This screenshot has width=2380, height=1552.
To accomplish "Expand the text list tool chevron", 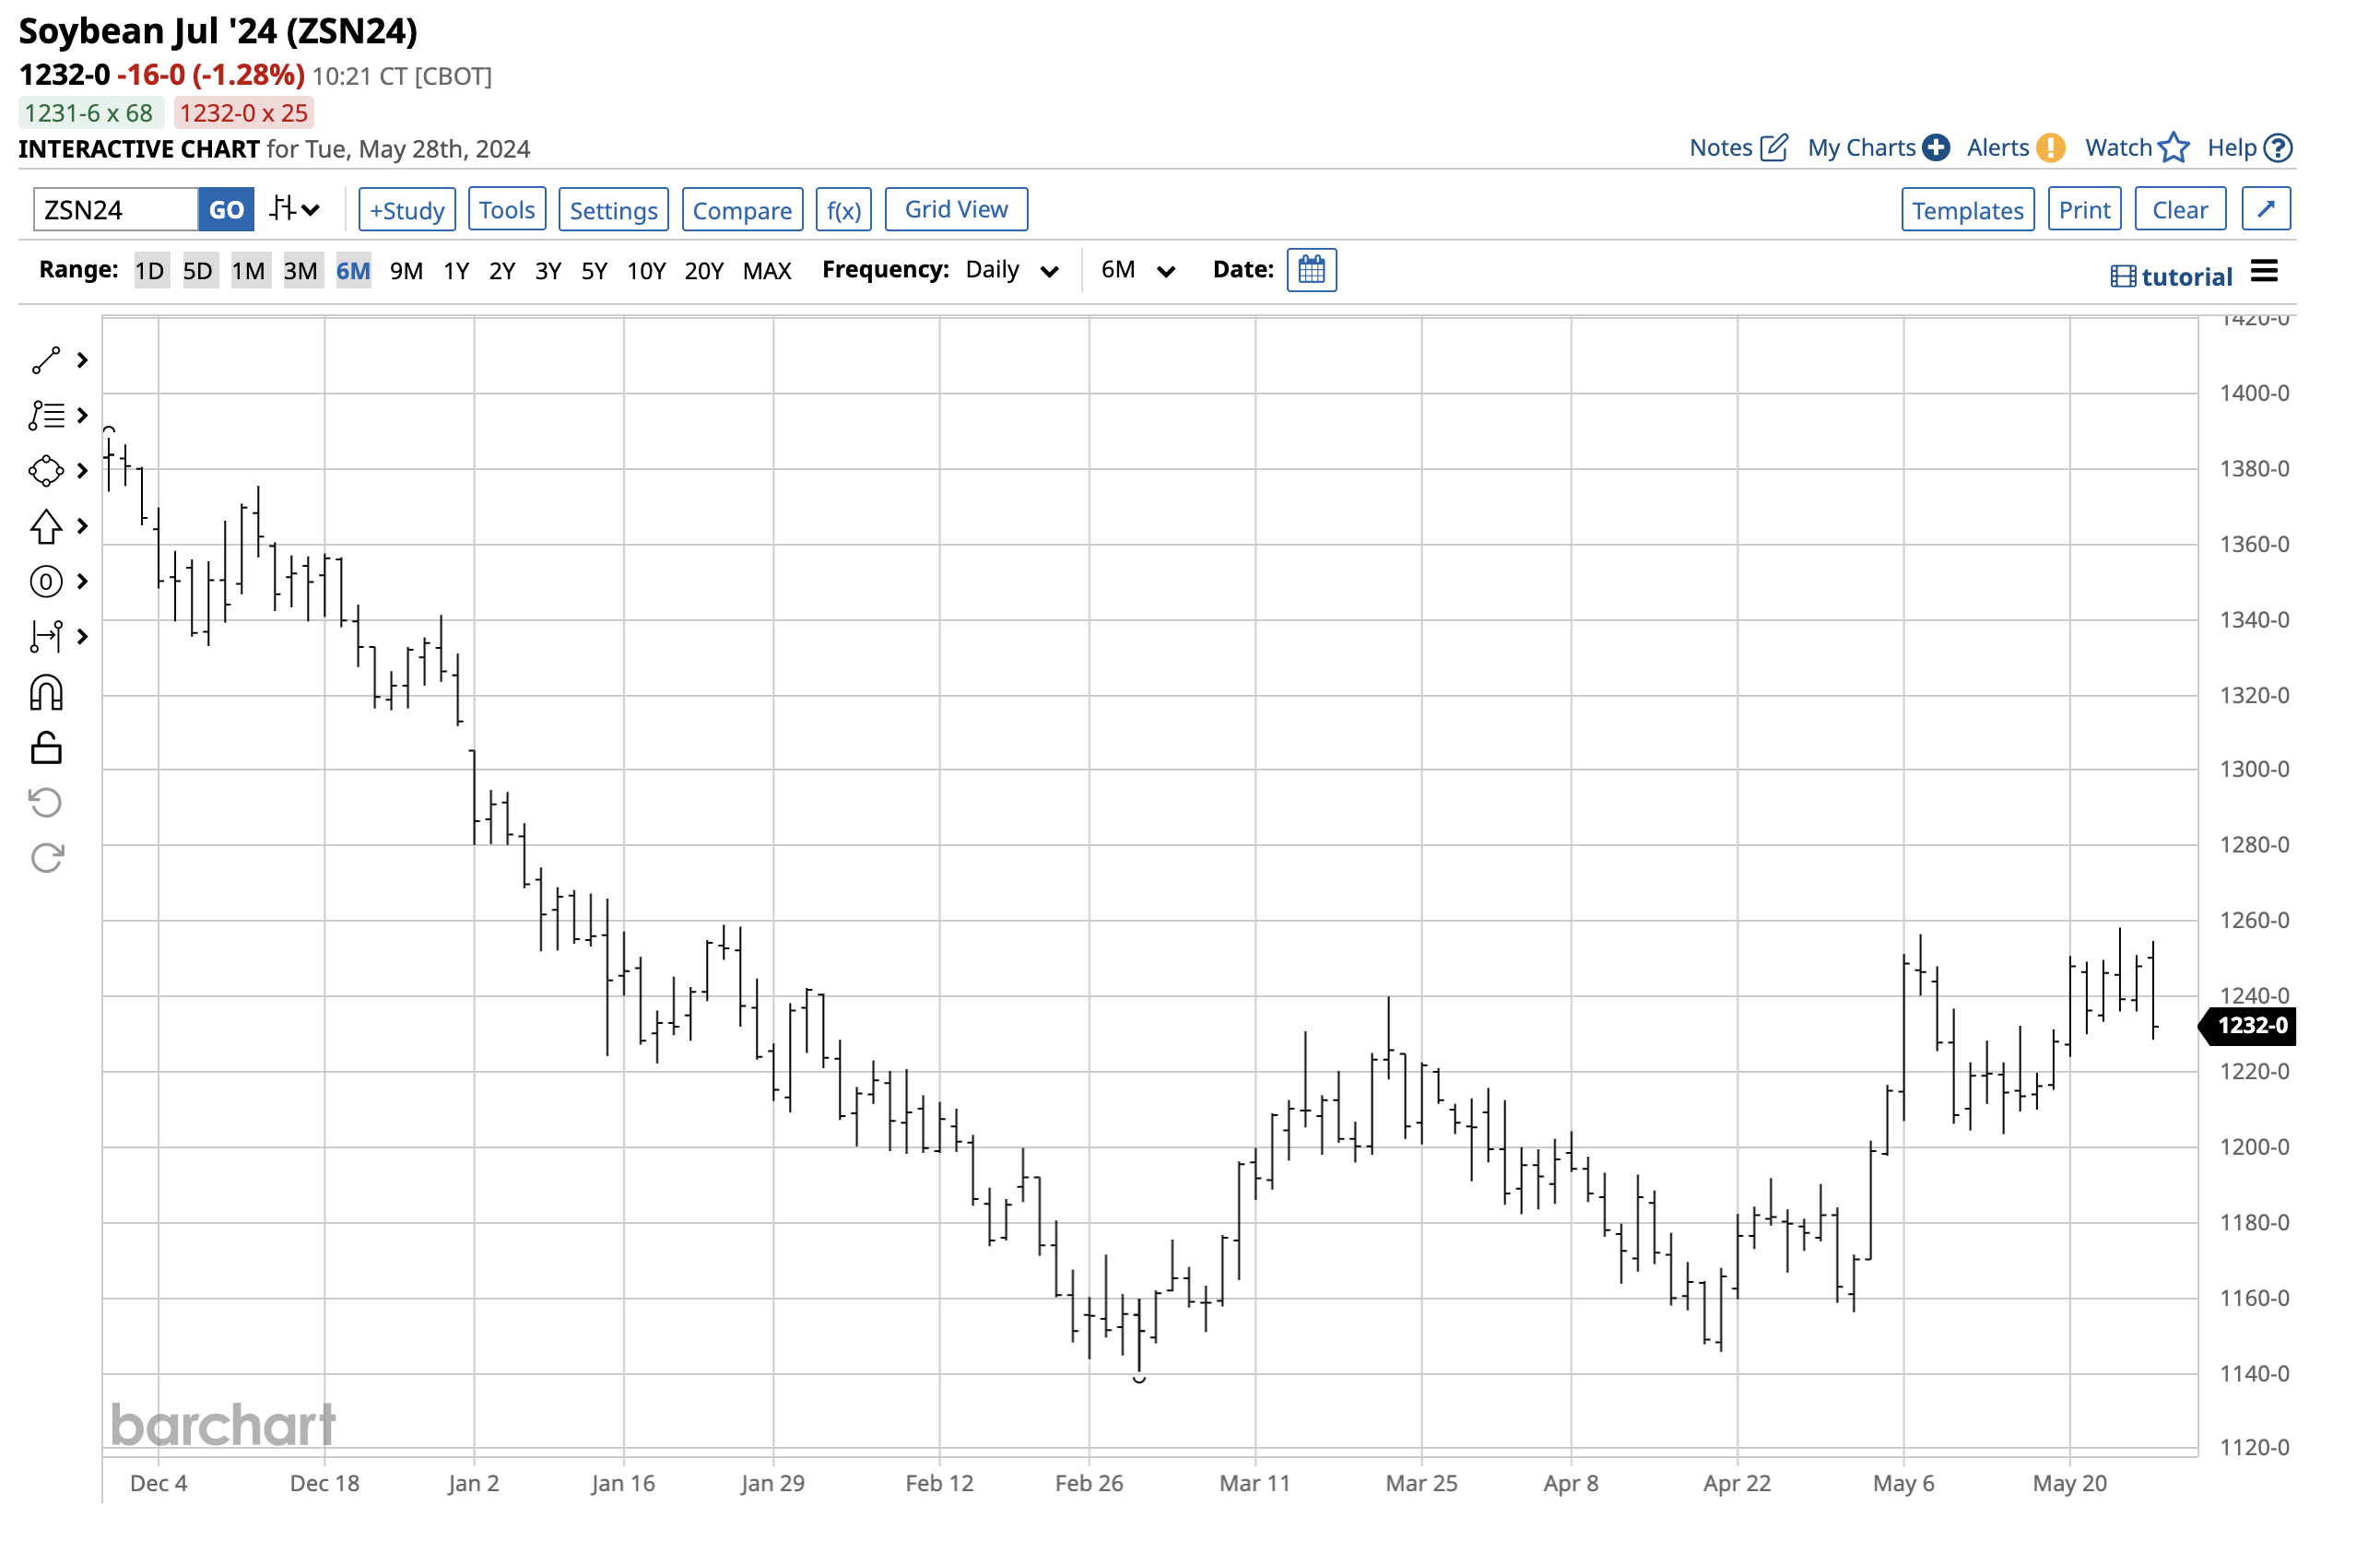I will 83,415.
